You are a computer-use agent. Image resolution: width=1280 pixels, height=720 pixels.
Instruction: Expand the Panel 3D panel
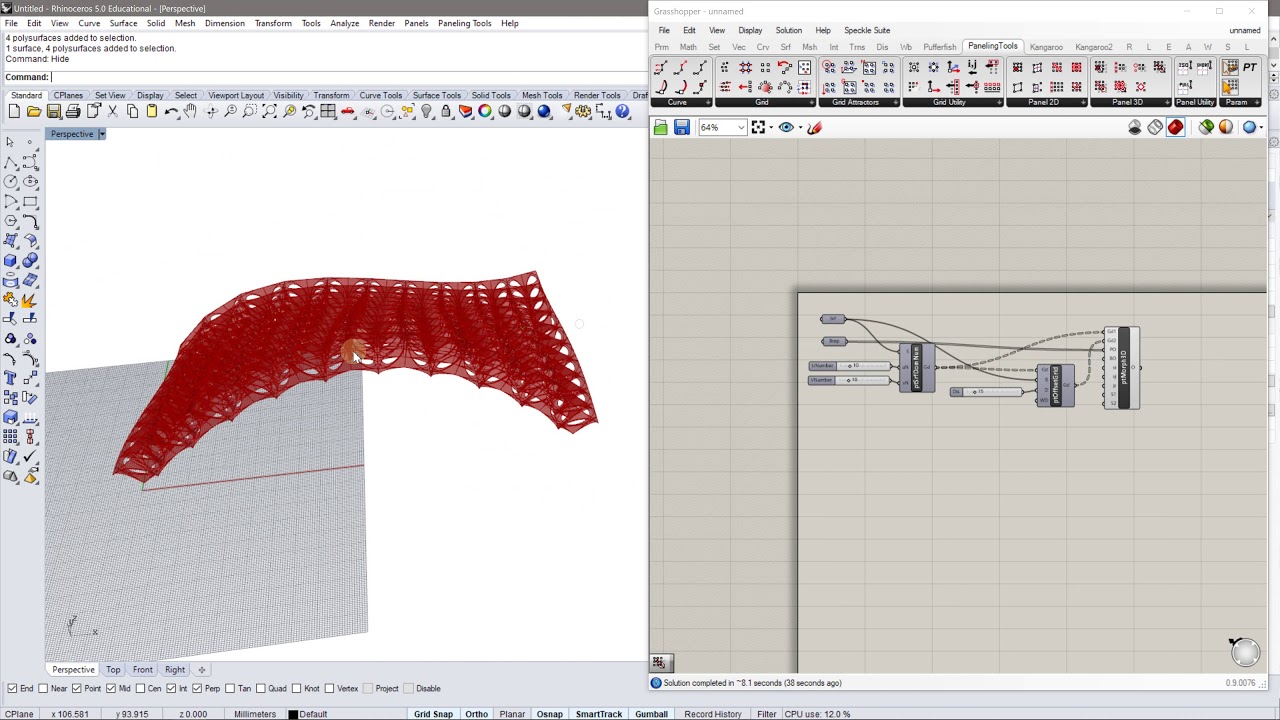coord(1167,102)
